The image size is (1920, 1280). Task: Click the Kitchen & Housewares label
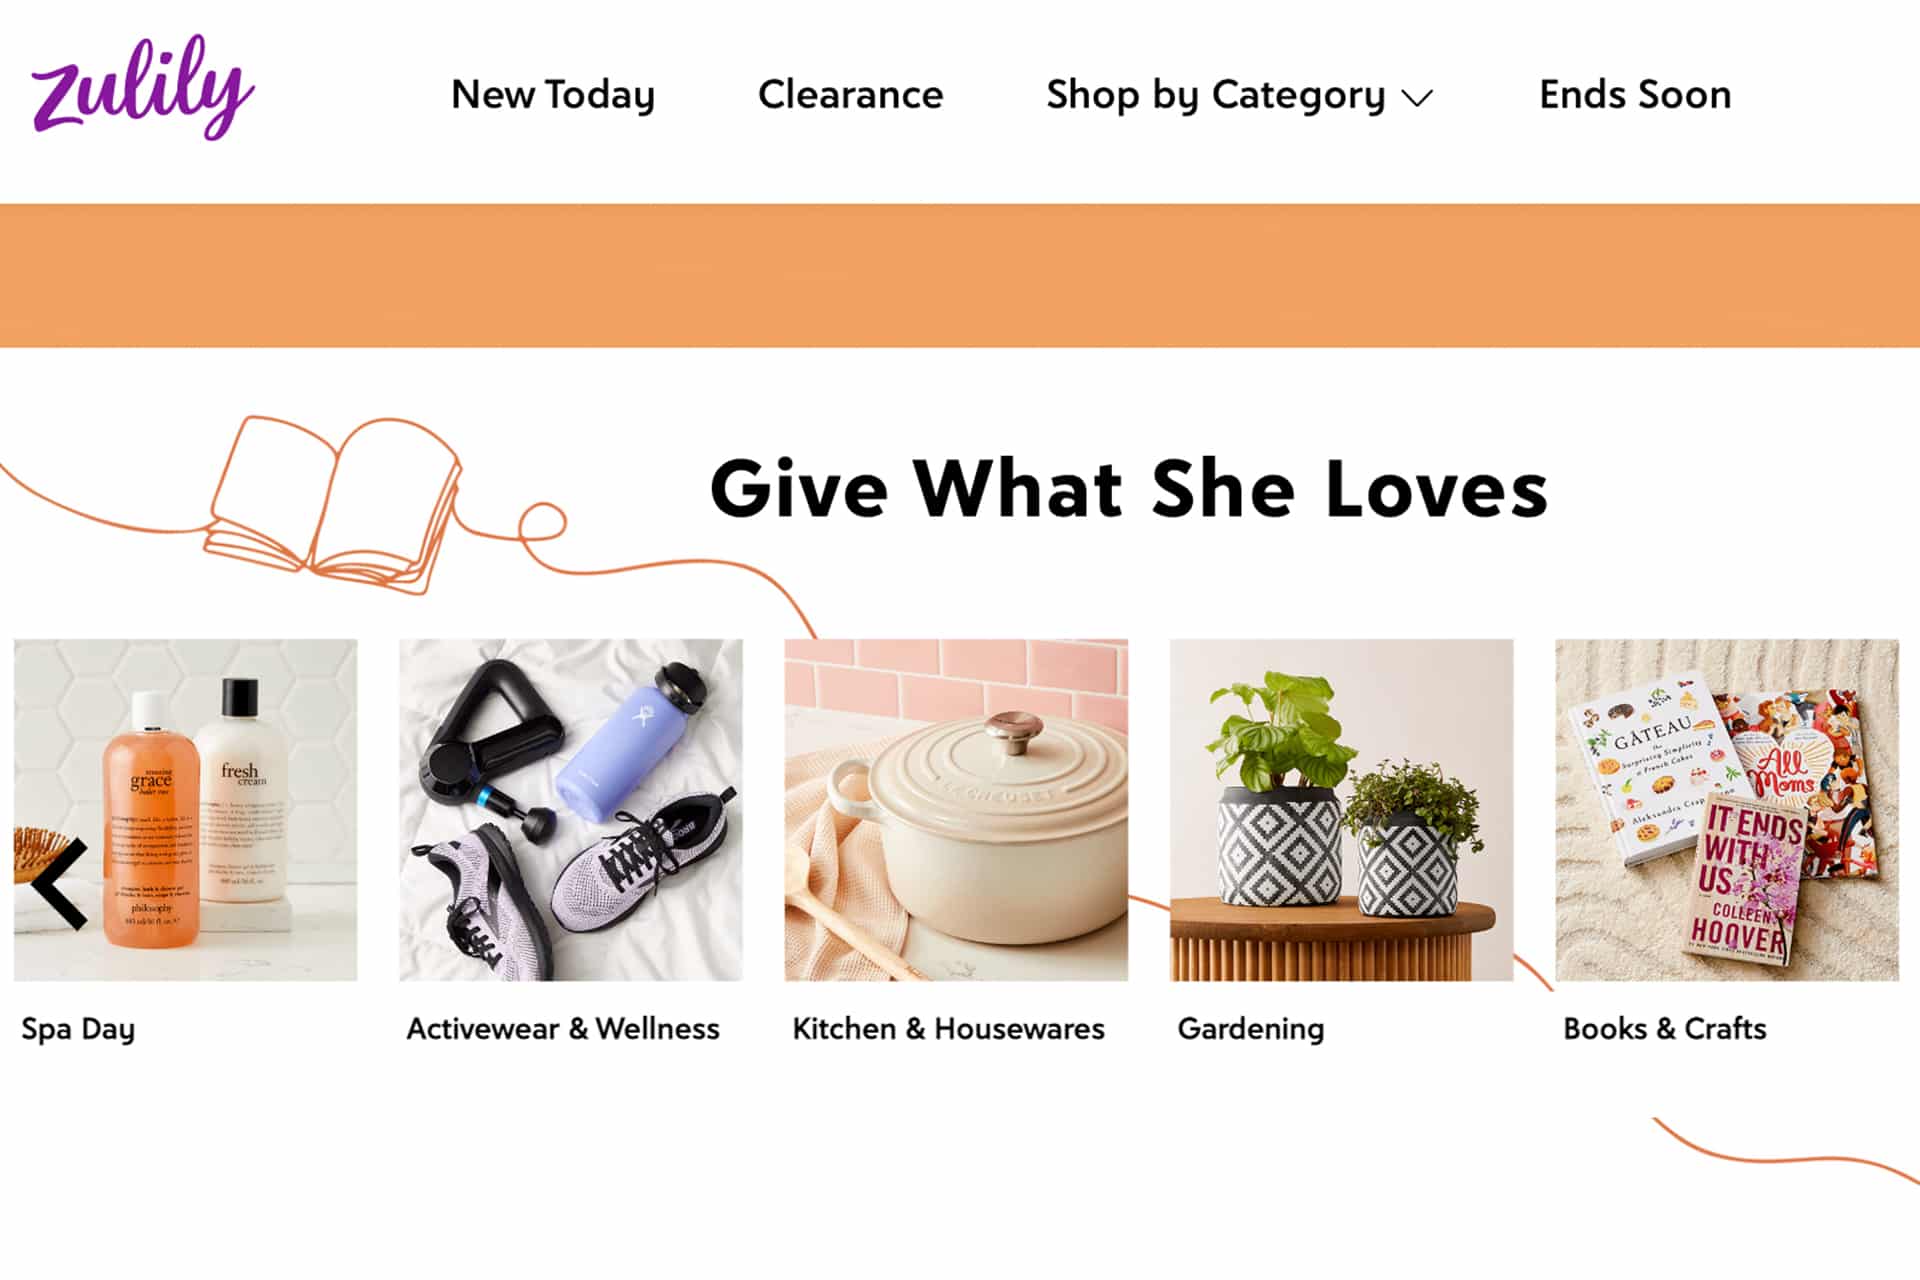coord(948,1029)
